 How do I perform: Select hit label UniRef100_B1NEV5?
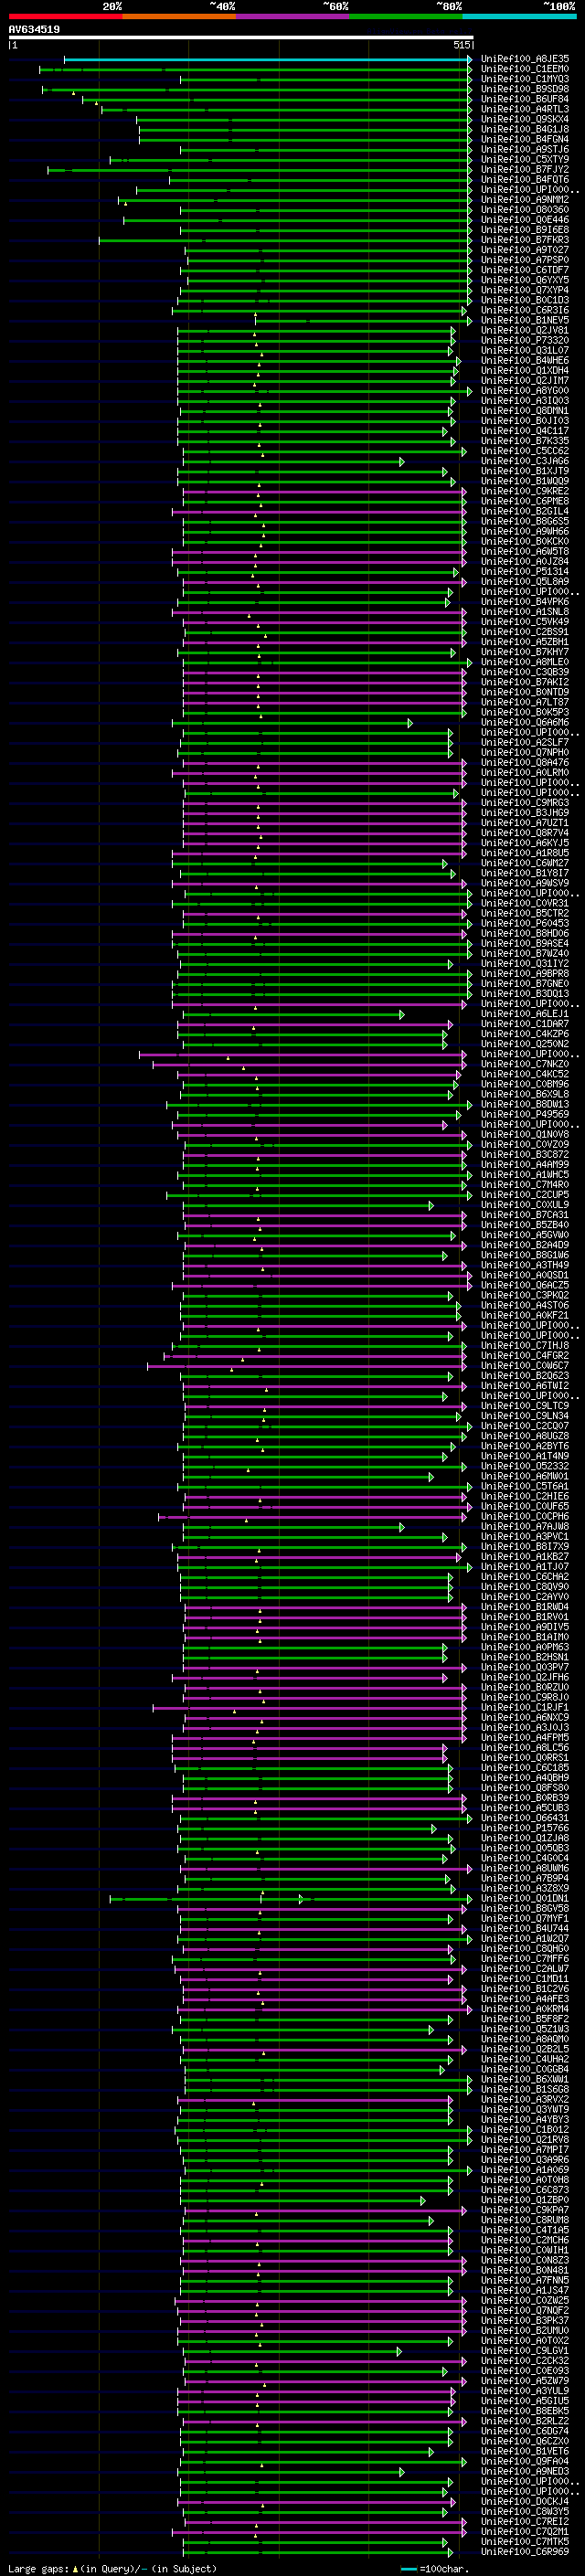(525, 320)
